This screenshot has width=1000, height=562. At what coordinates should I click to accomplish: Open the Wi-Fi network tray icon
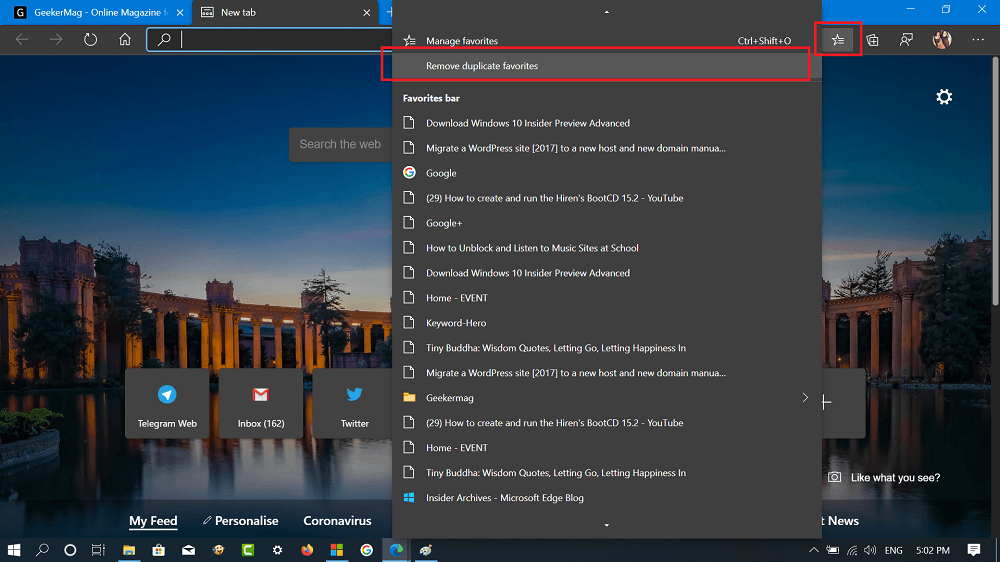(852, 550)
